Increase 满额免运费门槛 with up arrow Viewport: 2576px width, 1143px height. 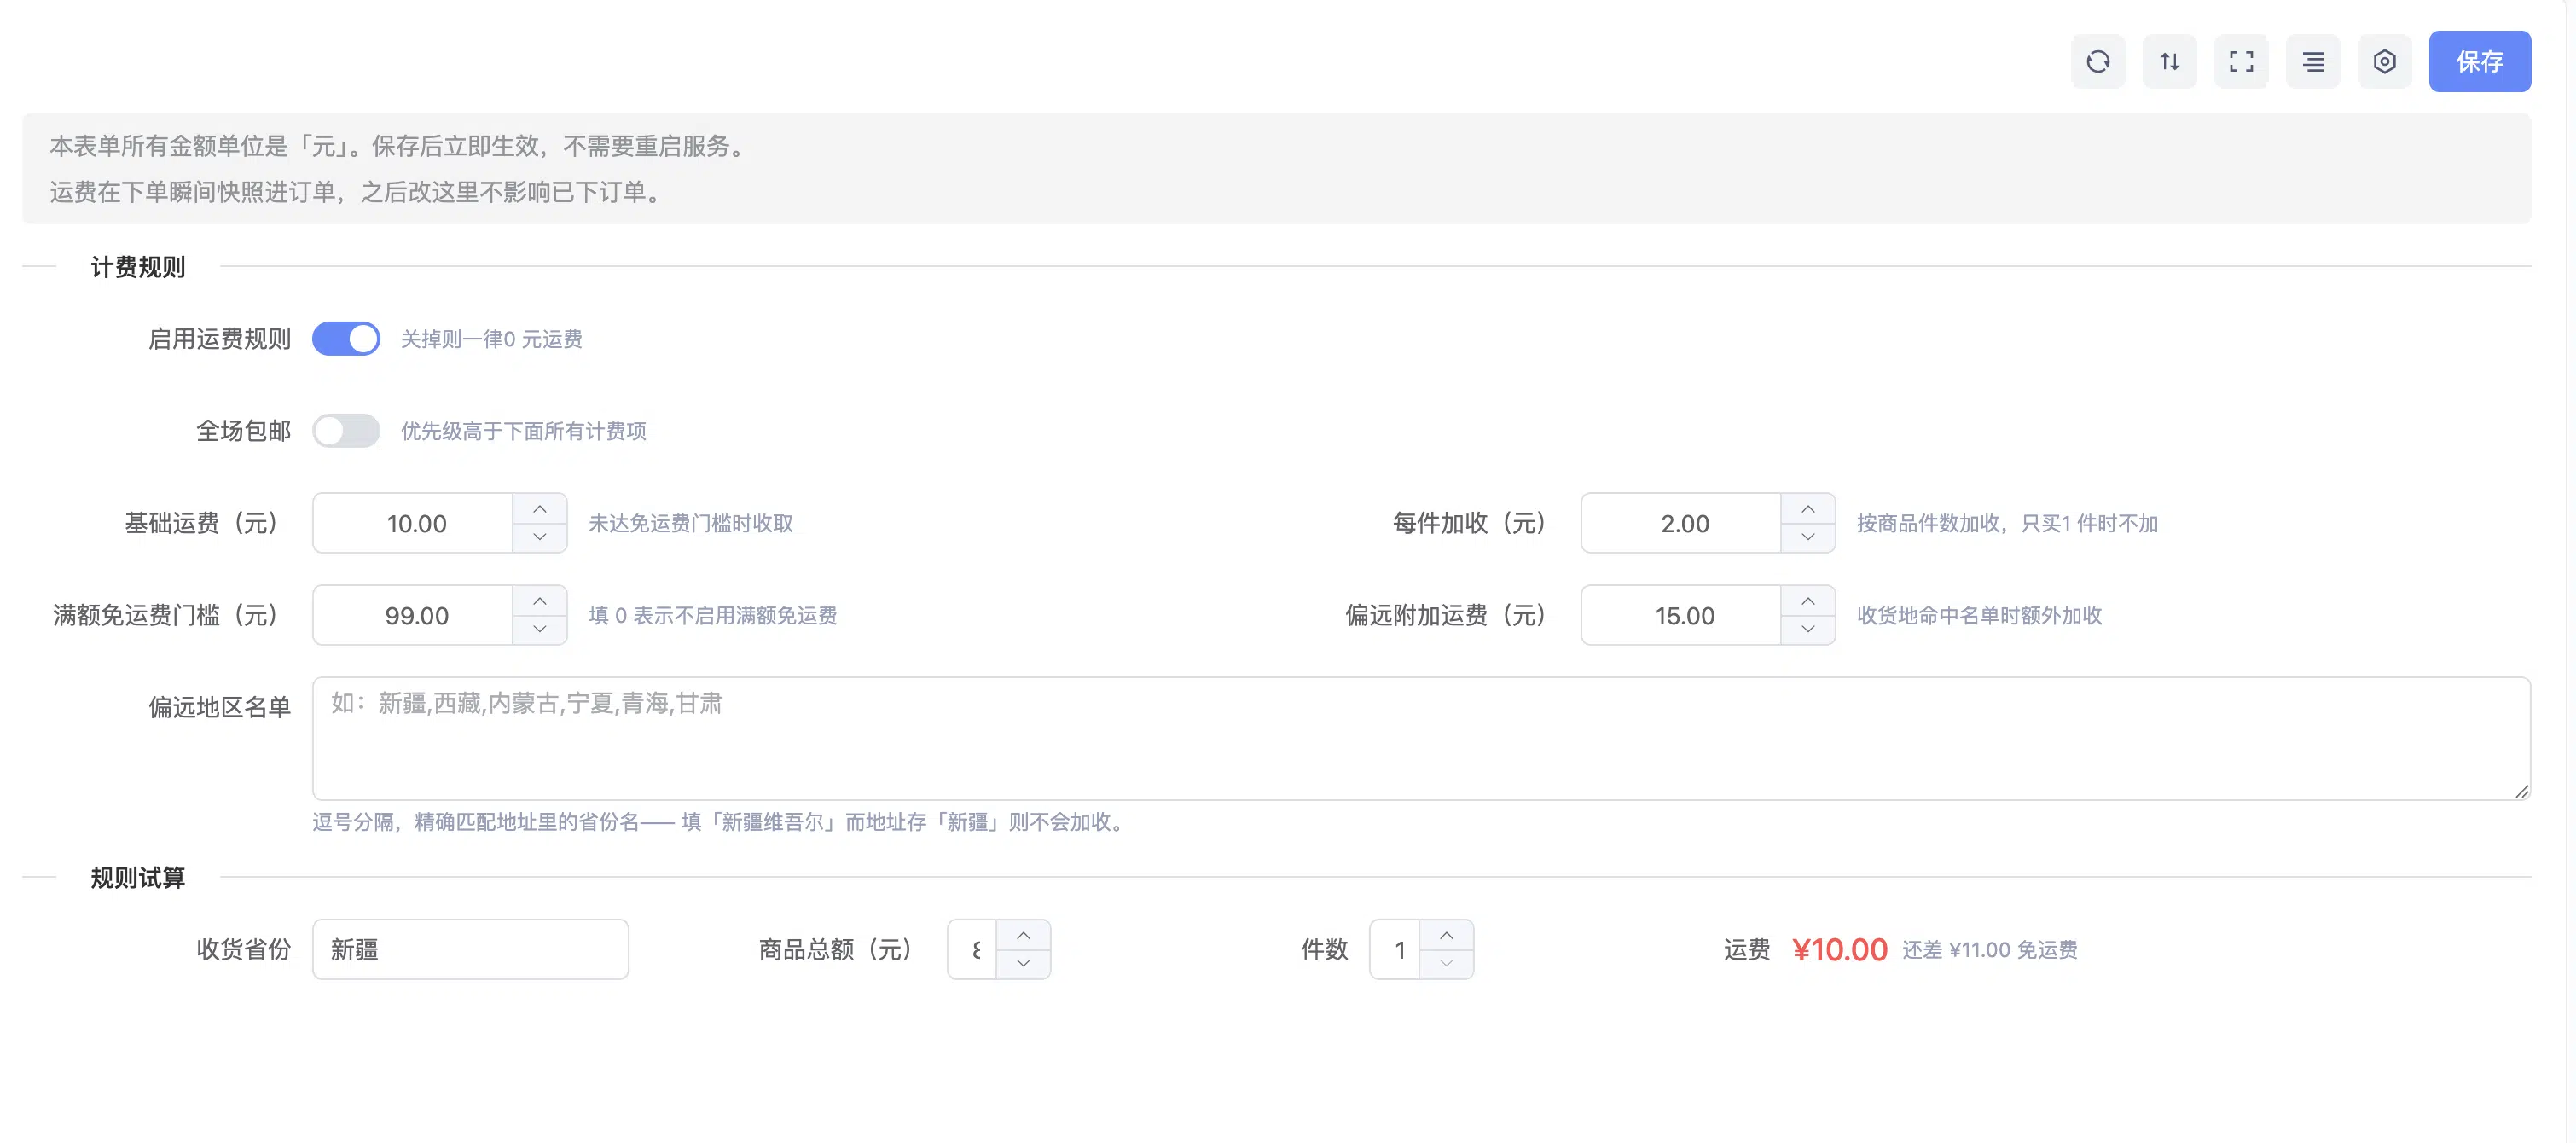540,601
